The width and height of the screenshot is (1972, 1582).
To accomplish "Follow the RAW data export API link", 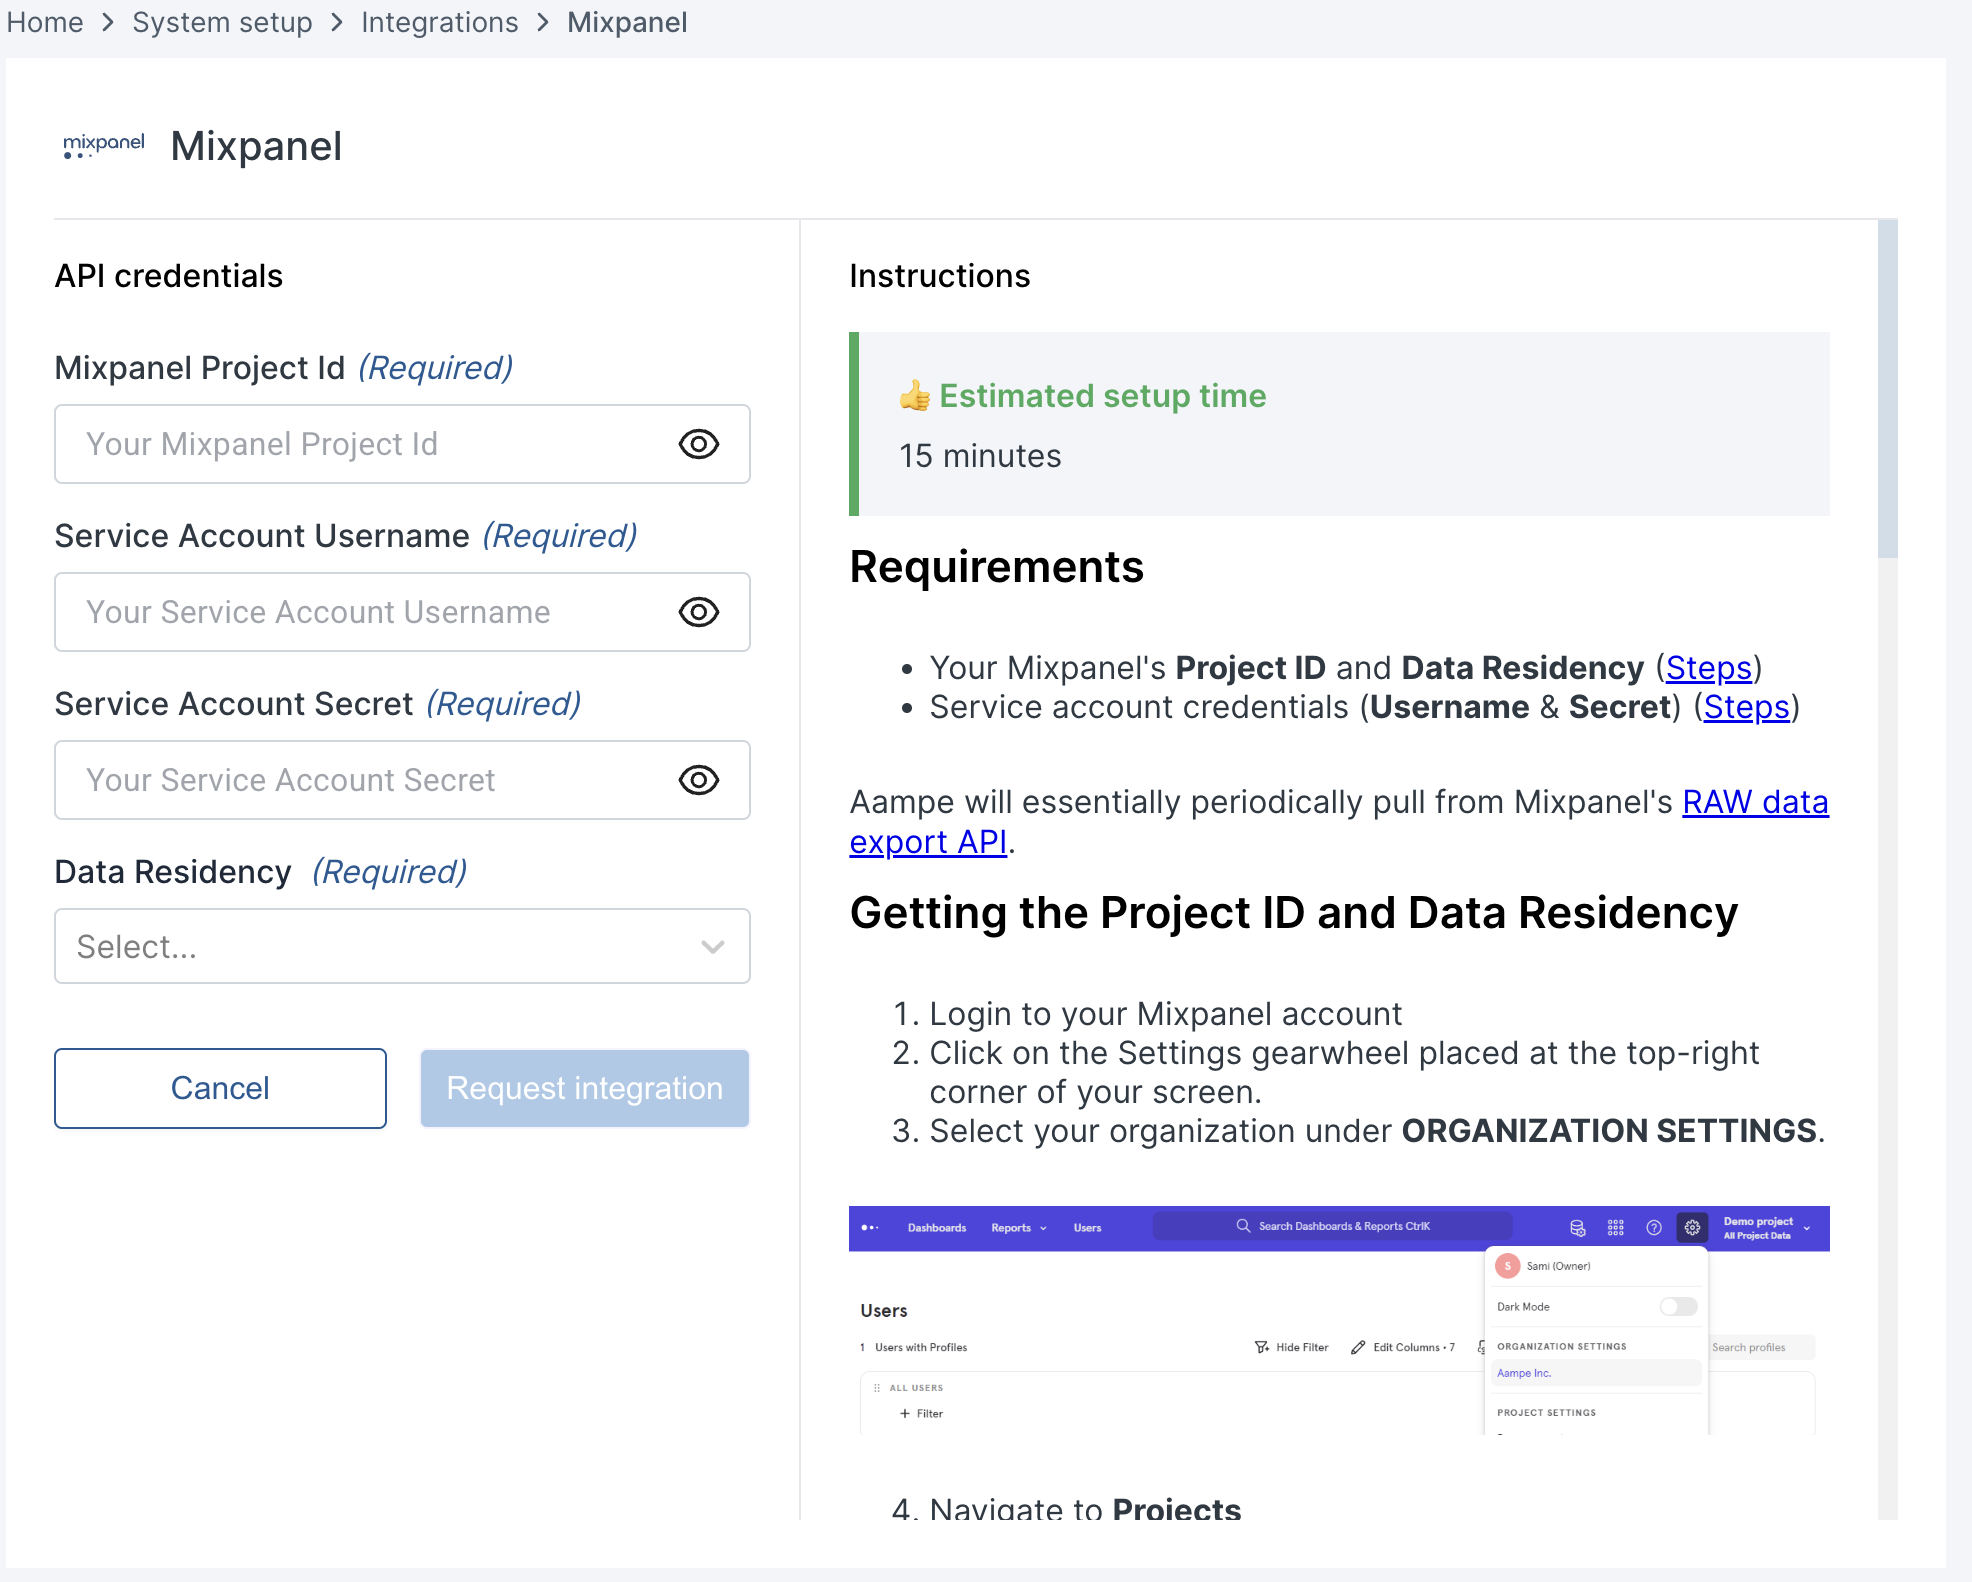I will point(1754,803).
